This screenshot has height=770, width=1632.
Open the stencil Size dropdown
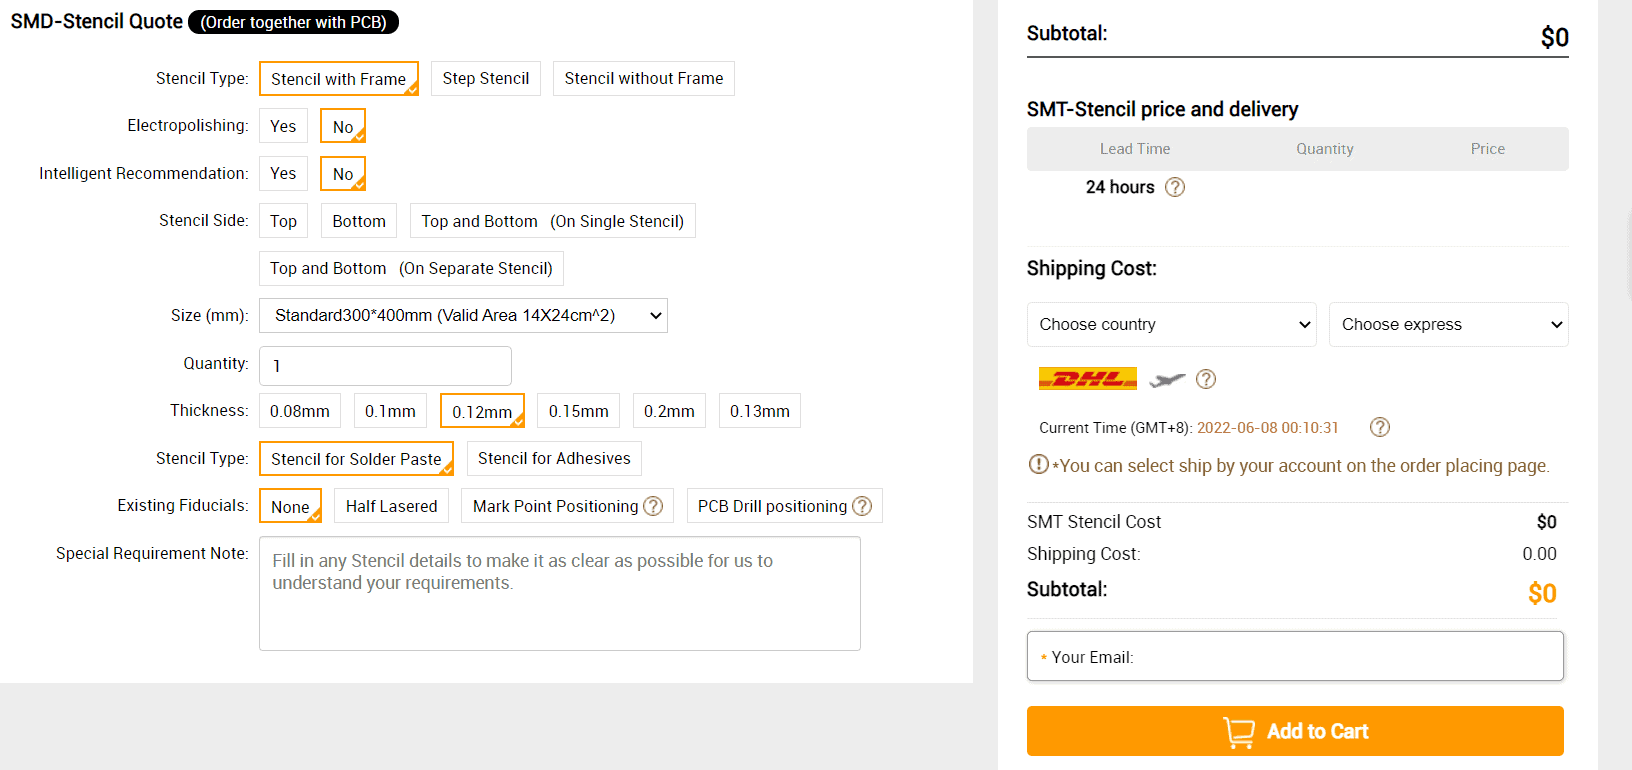tap(463, 315)
